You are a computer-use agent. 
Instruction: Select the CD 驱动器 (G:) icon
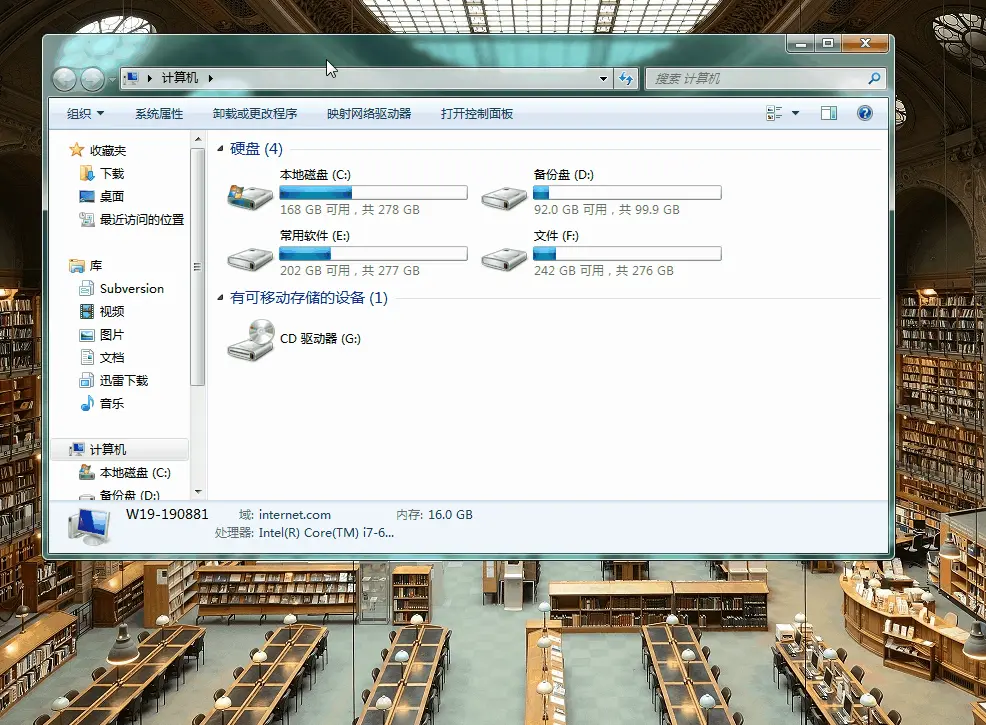251,340
